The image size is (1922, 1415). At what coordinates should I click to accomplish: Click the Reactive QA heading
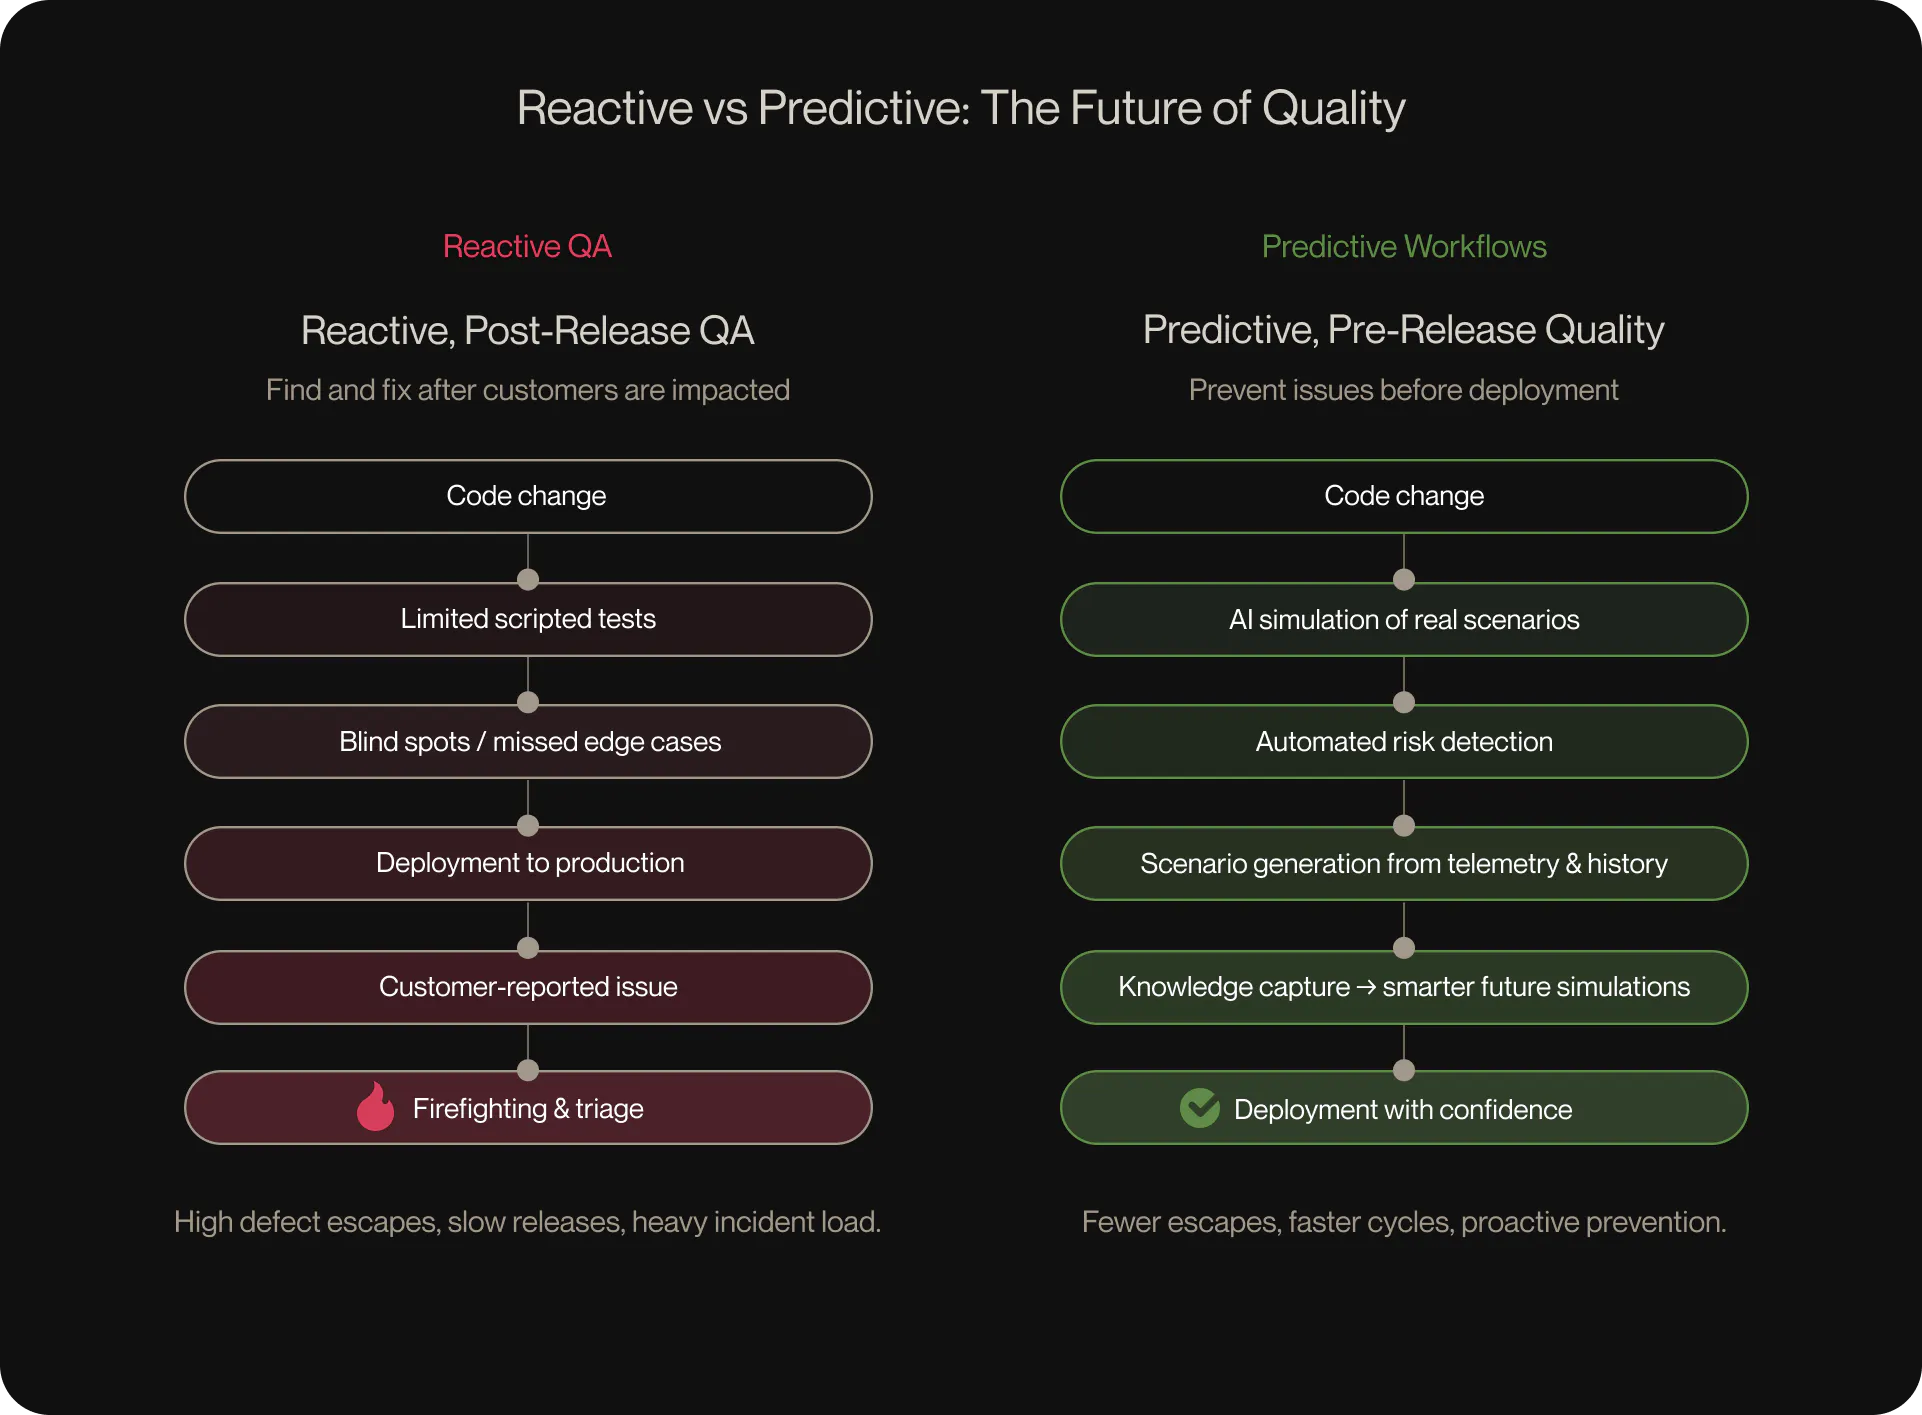(527, 246)
